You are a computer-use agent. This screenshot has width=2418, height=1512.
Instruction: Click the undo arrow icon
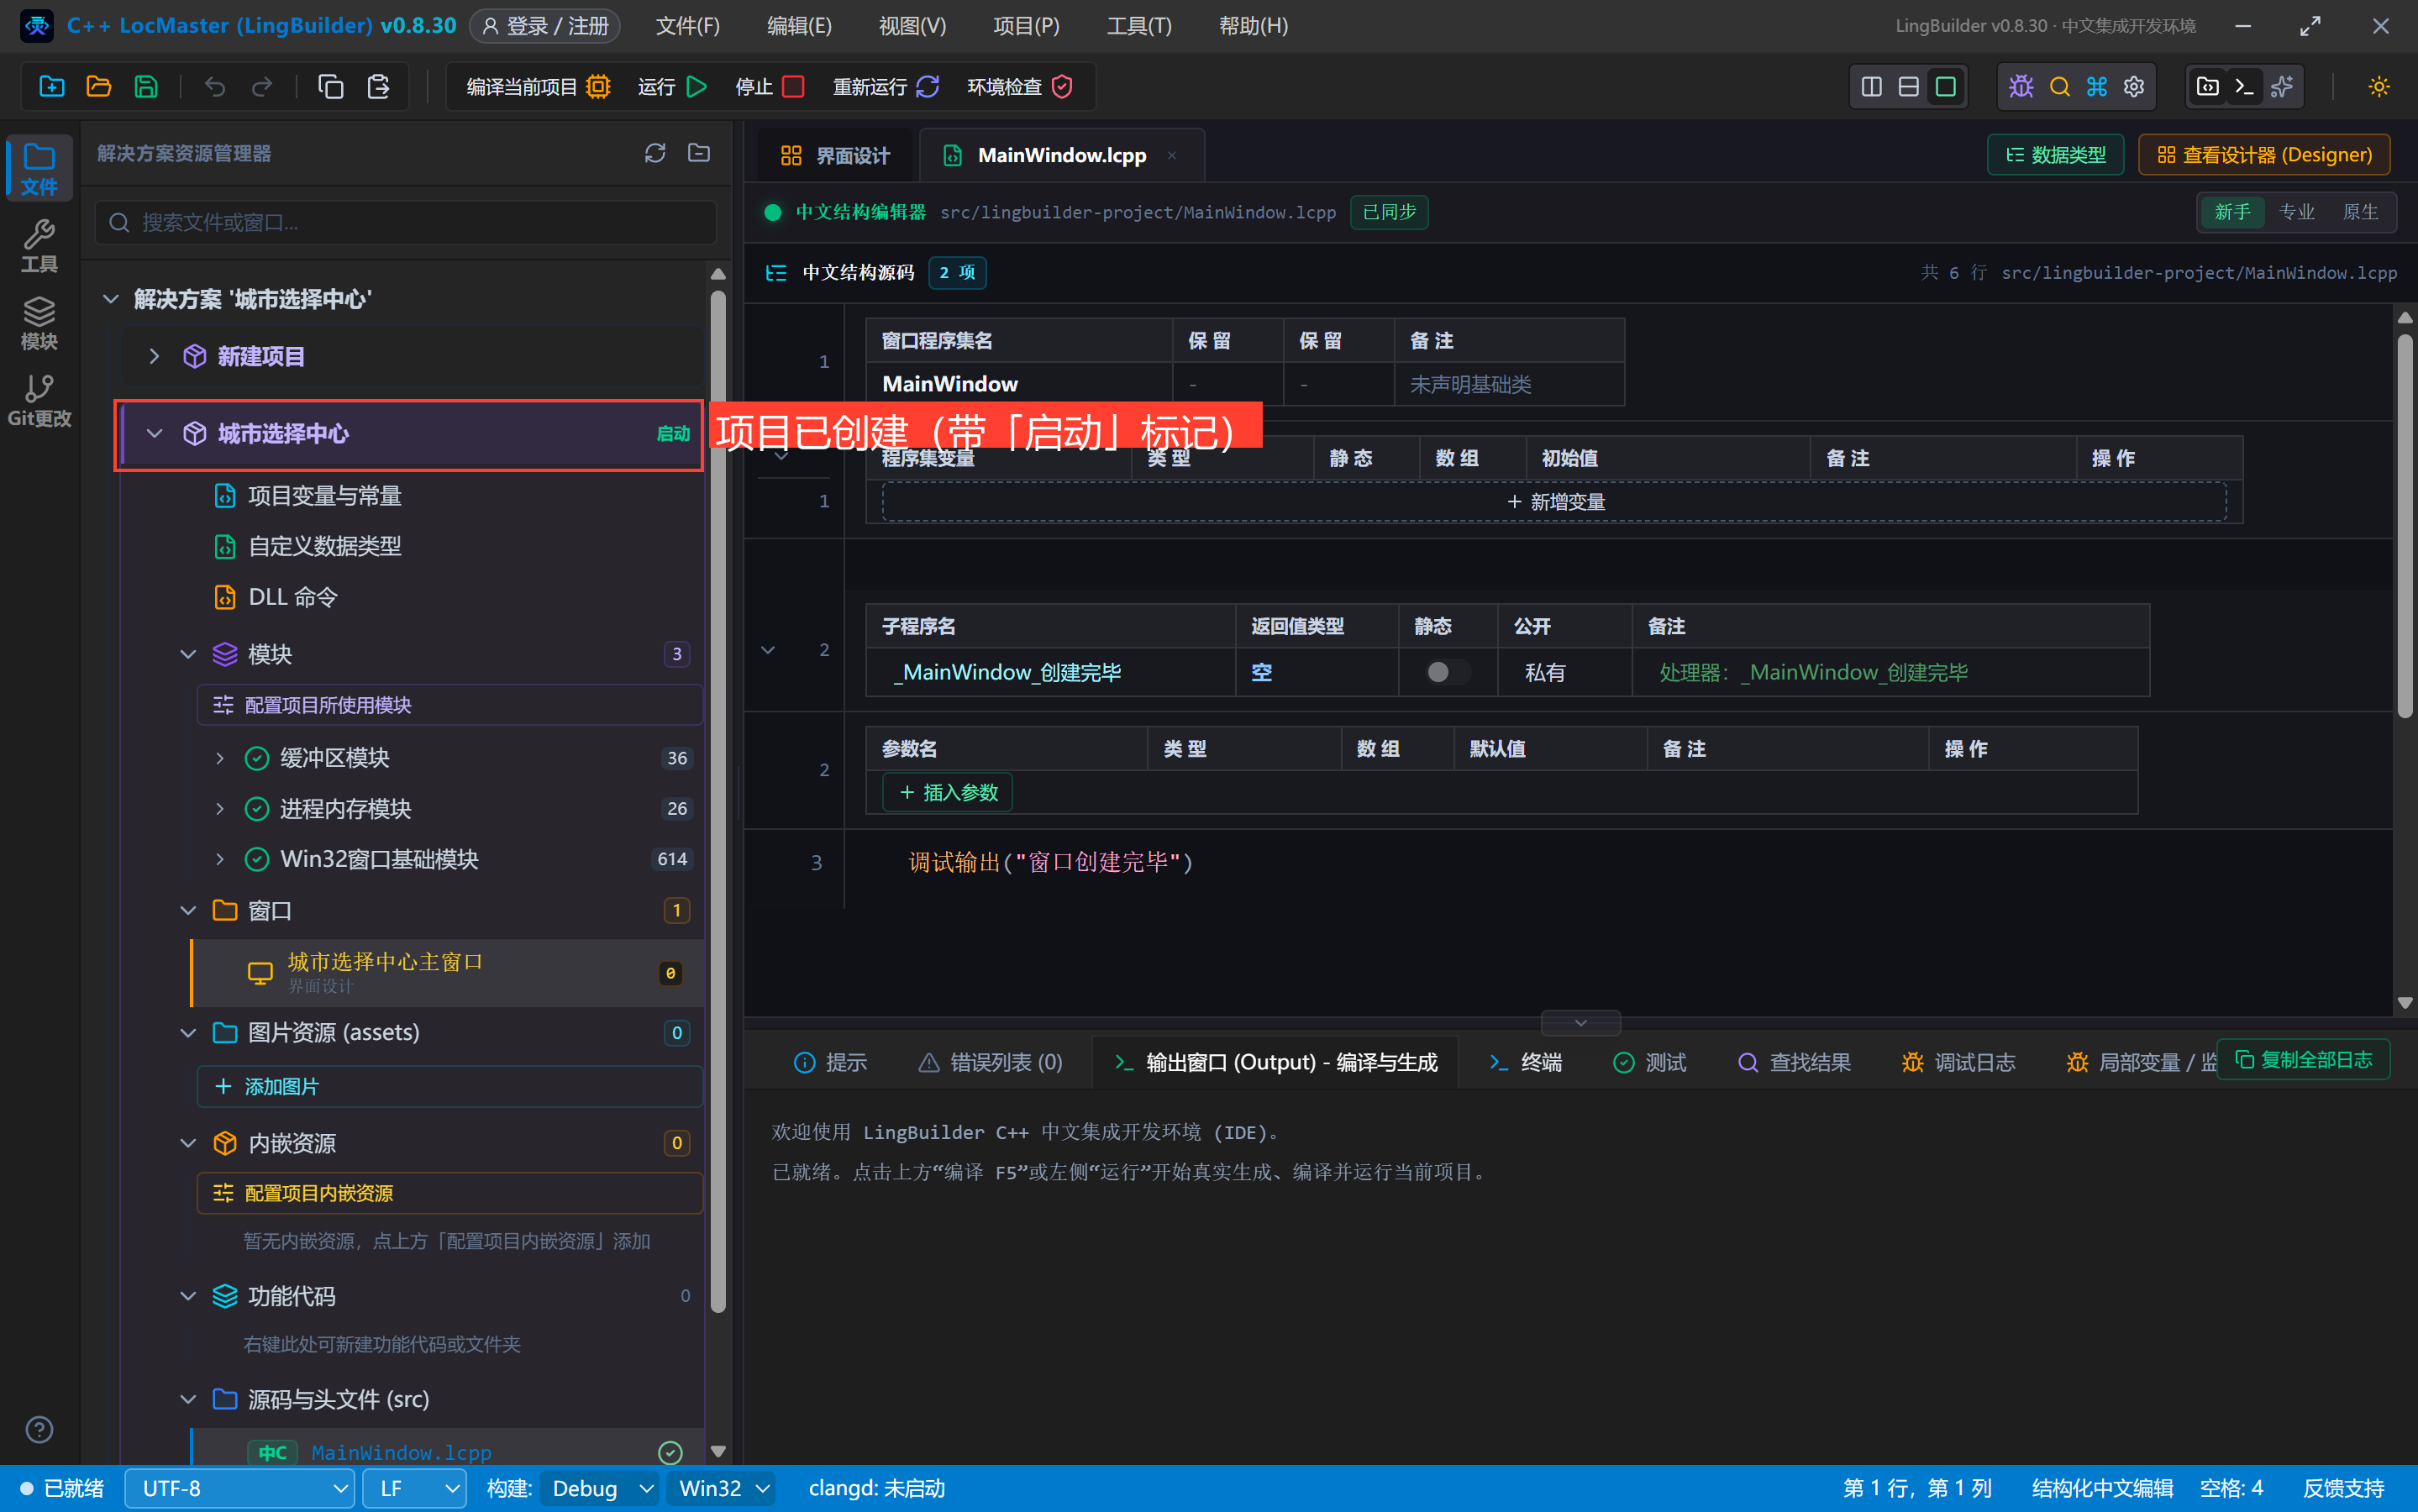[215, 87]
